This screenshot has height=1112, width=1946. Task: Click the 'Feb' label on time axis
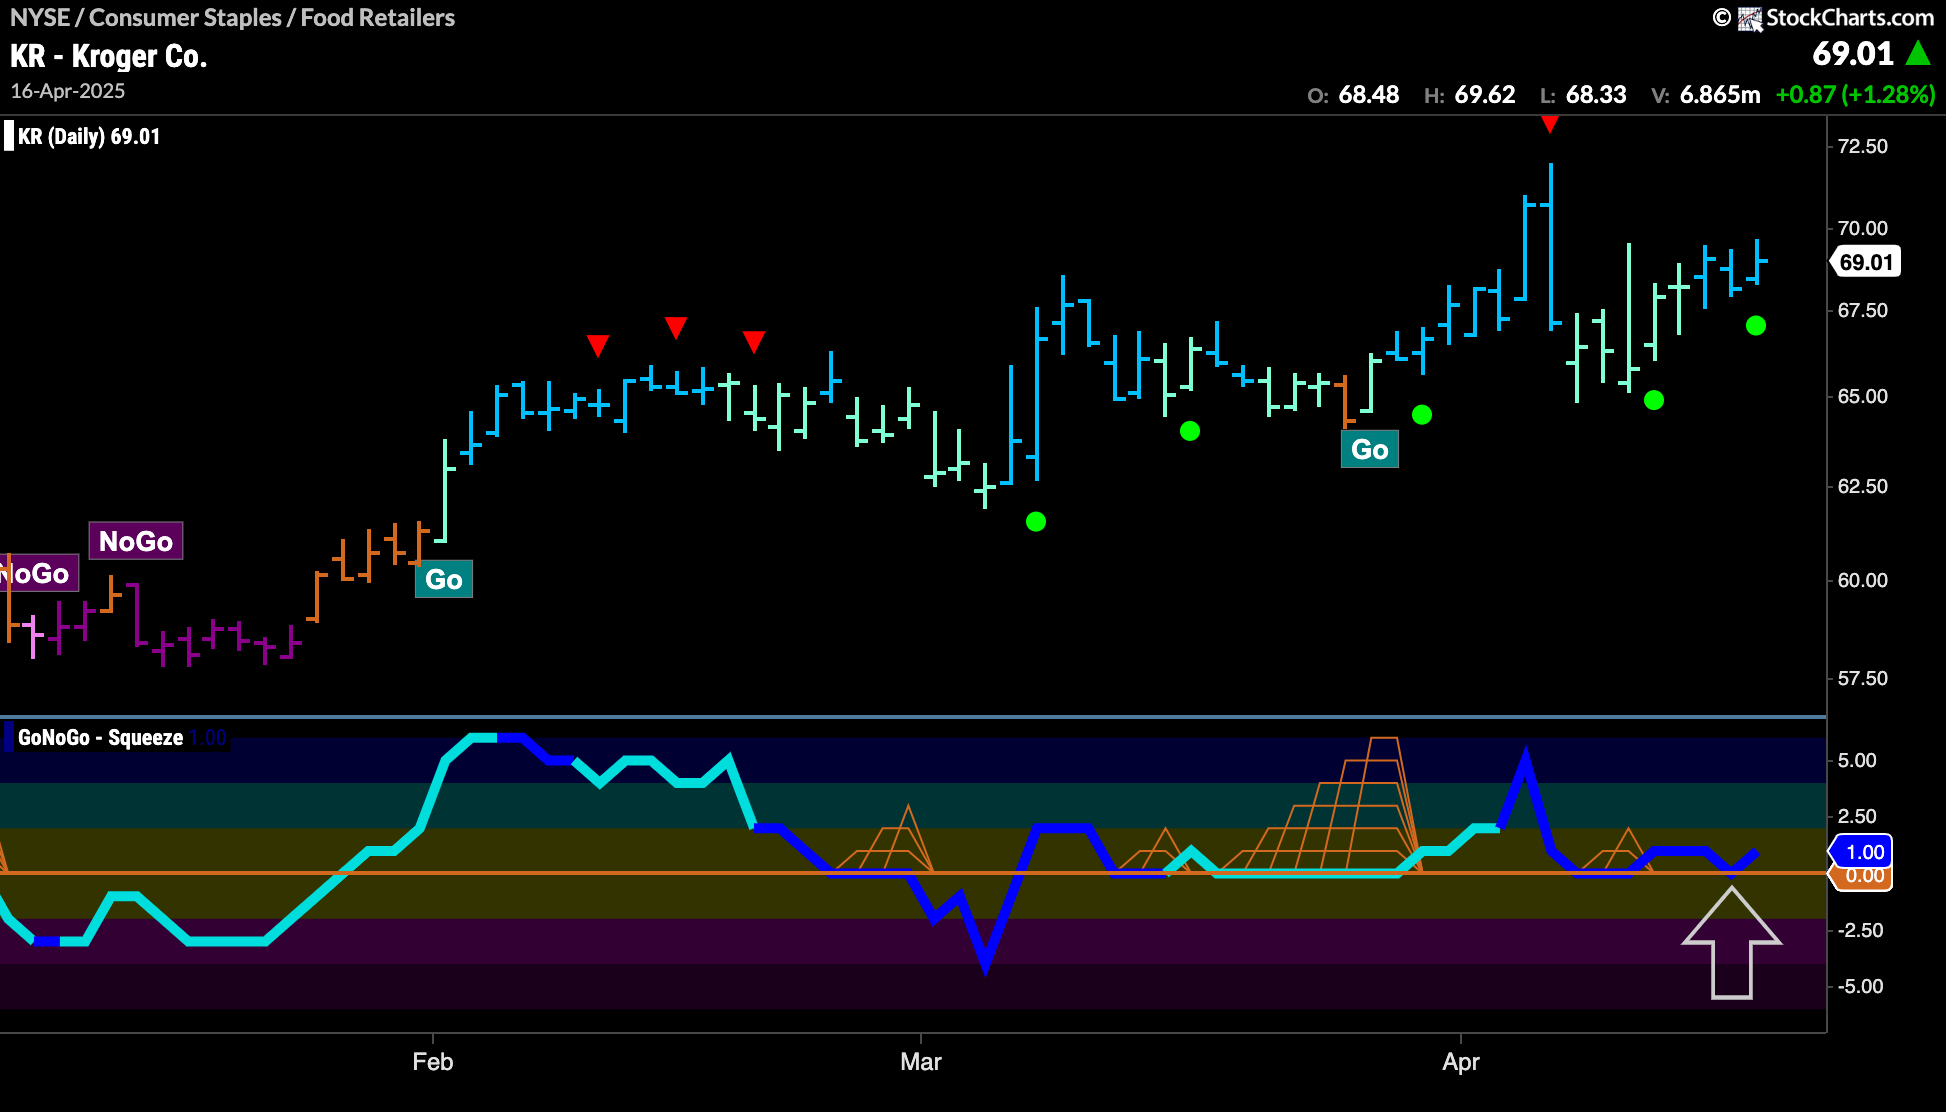(x=432, y=1061)
